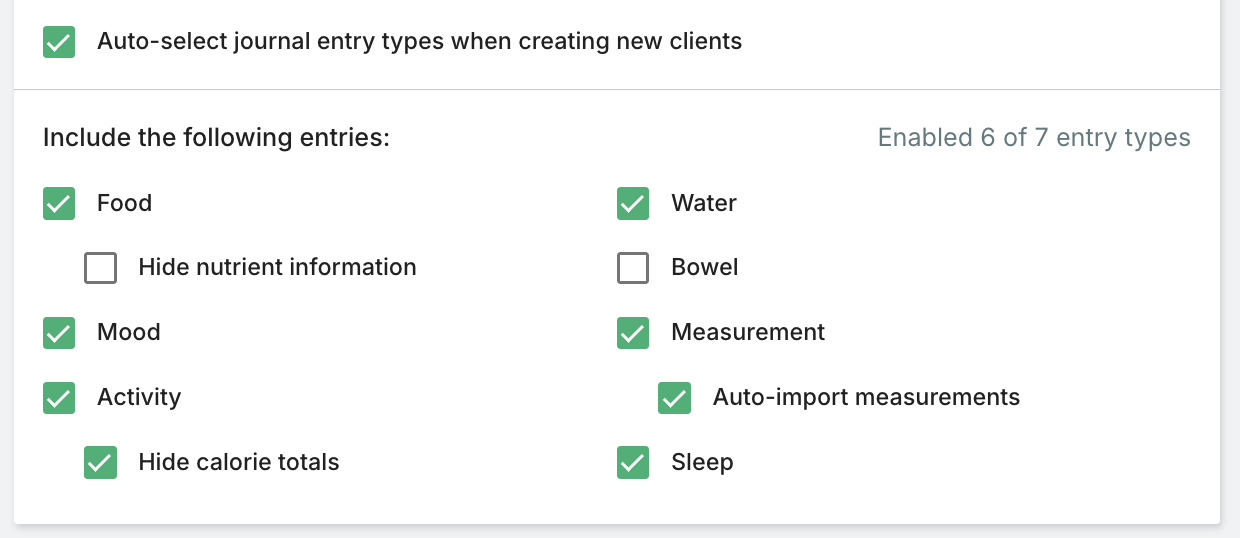Click the 'Bowel' label text

click(705, 268)
